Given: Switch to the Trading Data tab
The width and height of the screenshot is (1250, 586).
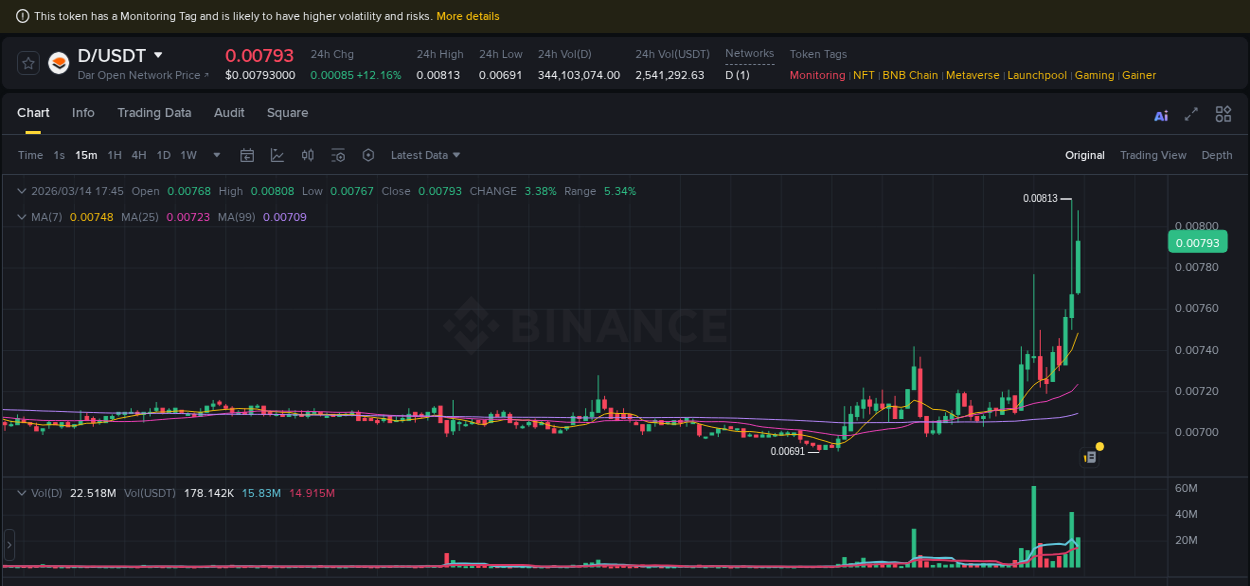Looking at the screenshot, I should tap(154, 113).
